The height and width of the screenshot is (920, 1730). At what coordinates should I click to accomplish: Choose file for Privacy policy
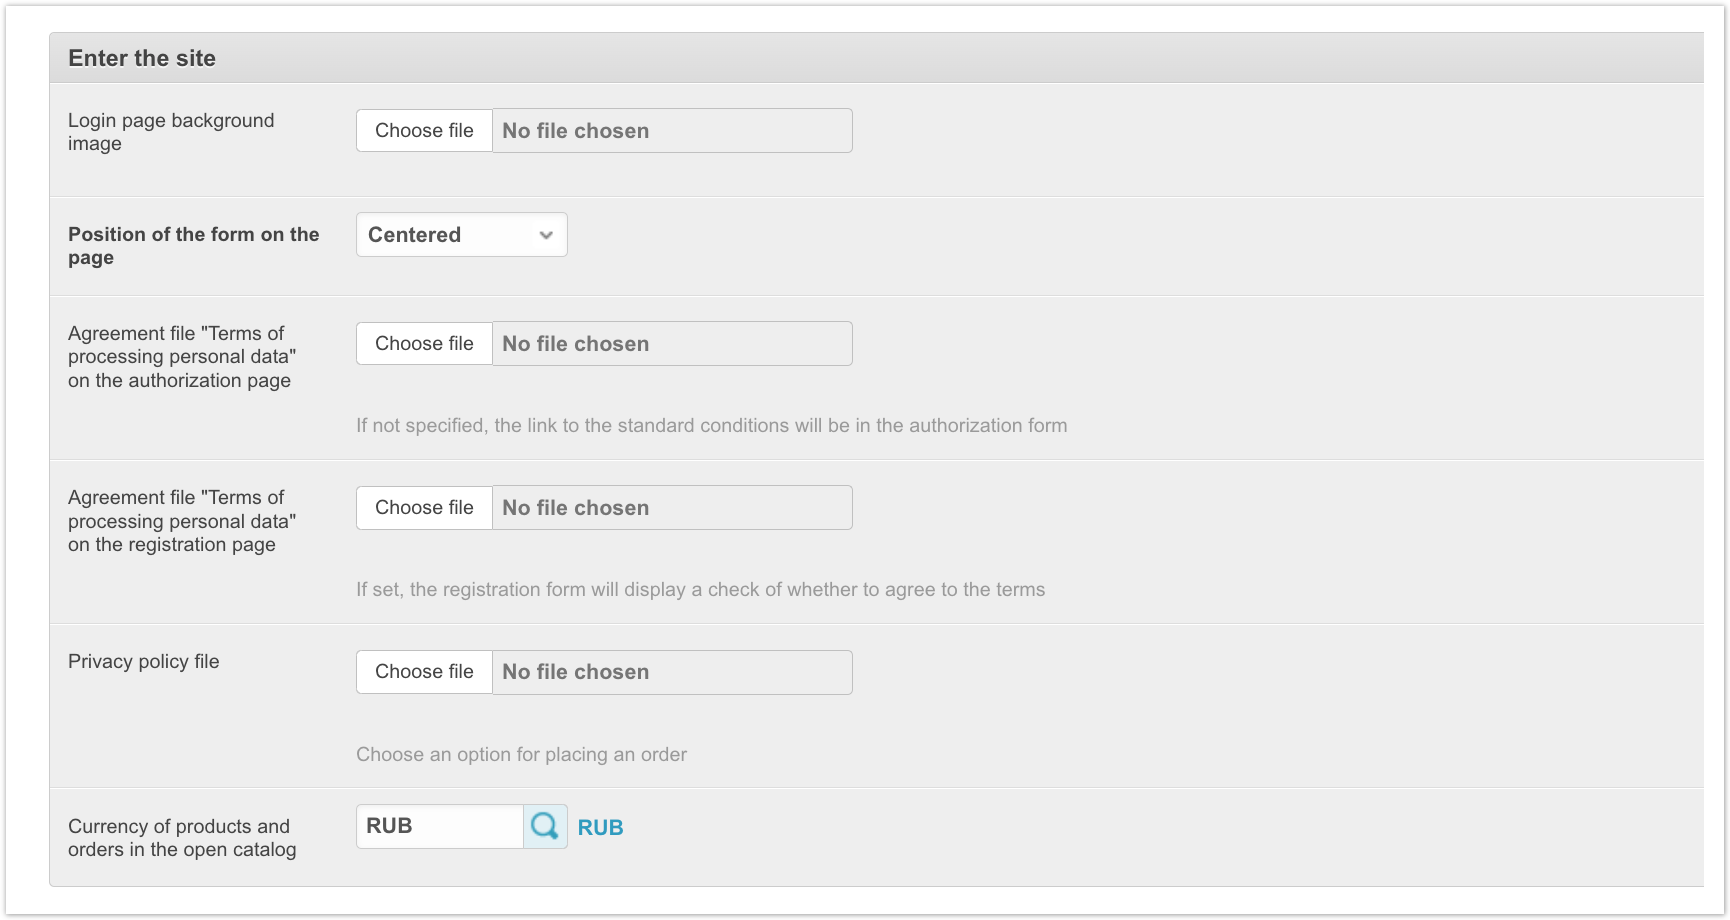point(424,672)
